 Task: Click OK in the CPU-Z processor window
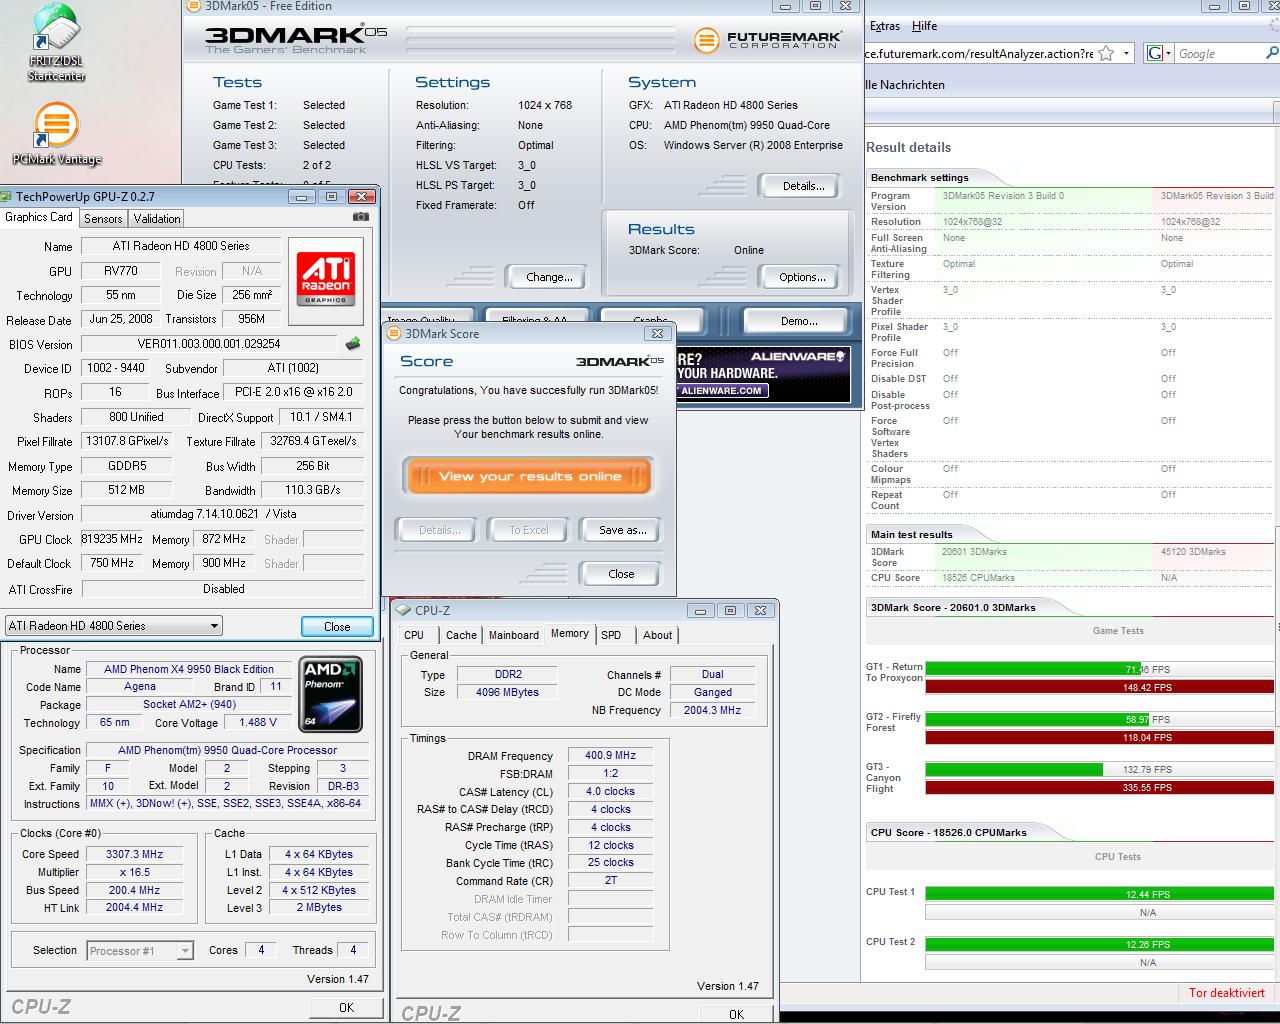tap(346, 1007)
